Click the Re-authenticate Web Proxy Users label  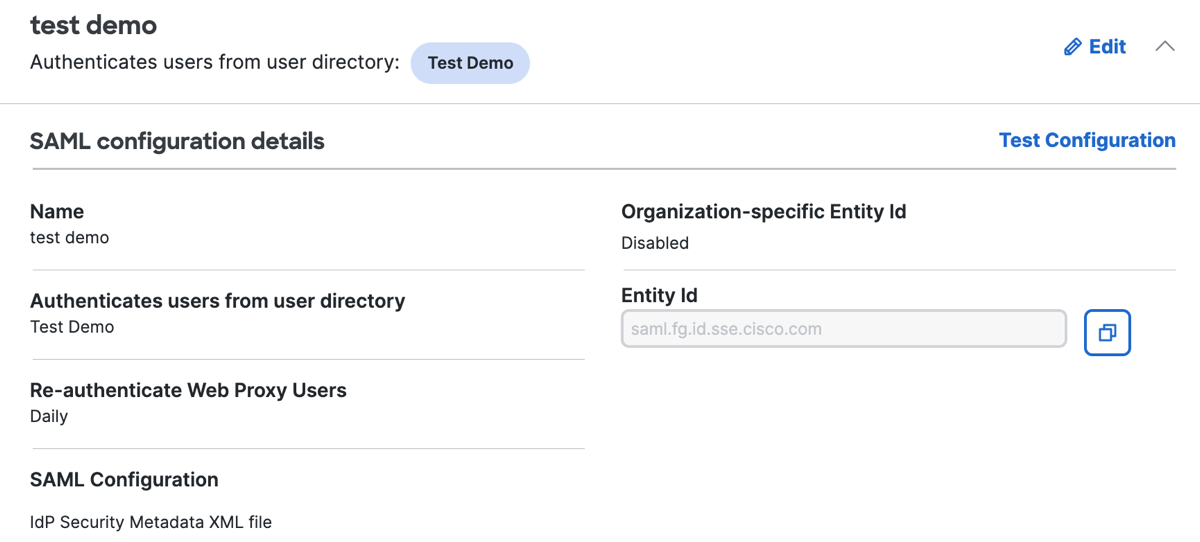coord(188,390)
